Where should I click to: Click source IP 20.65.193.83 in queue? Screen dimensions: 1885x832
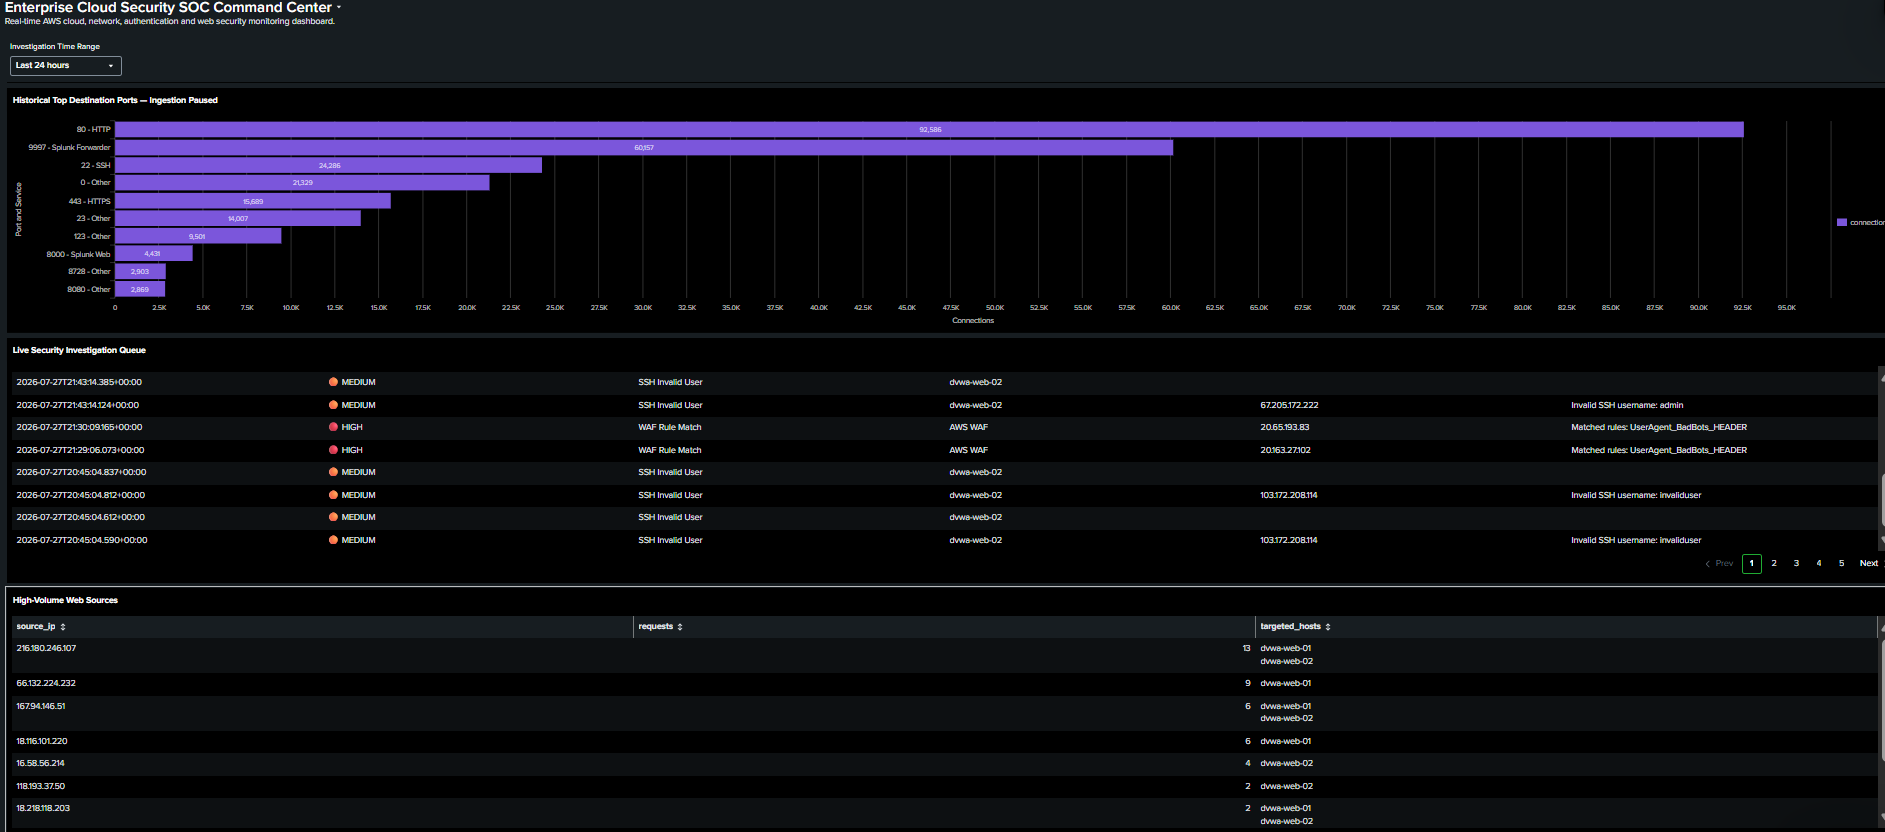[1284, 427]
